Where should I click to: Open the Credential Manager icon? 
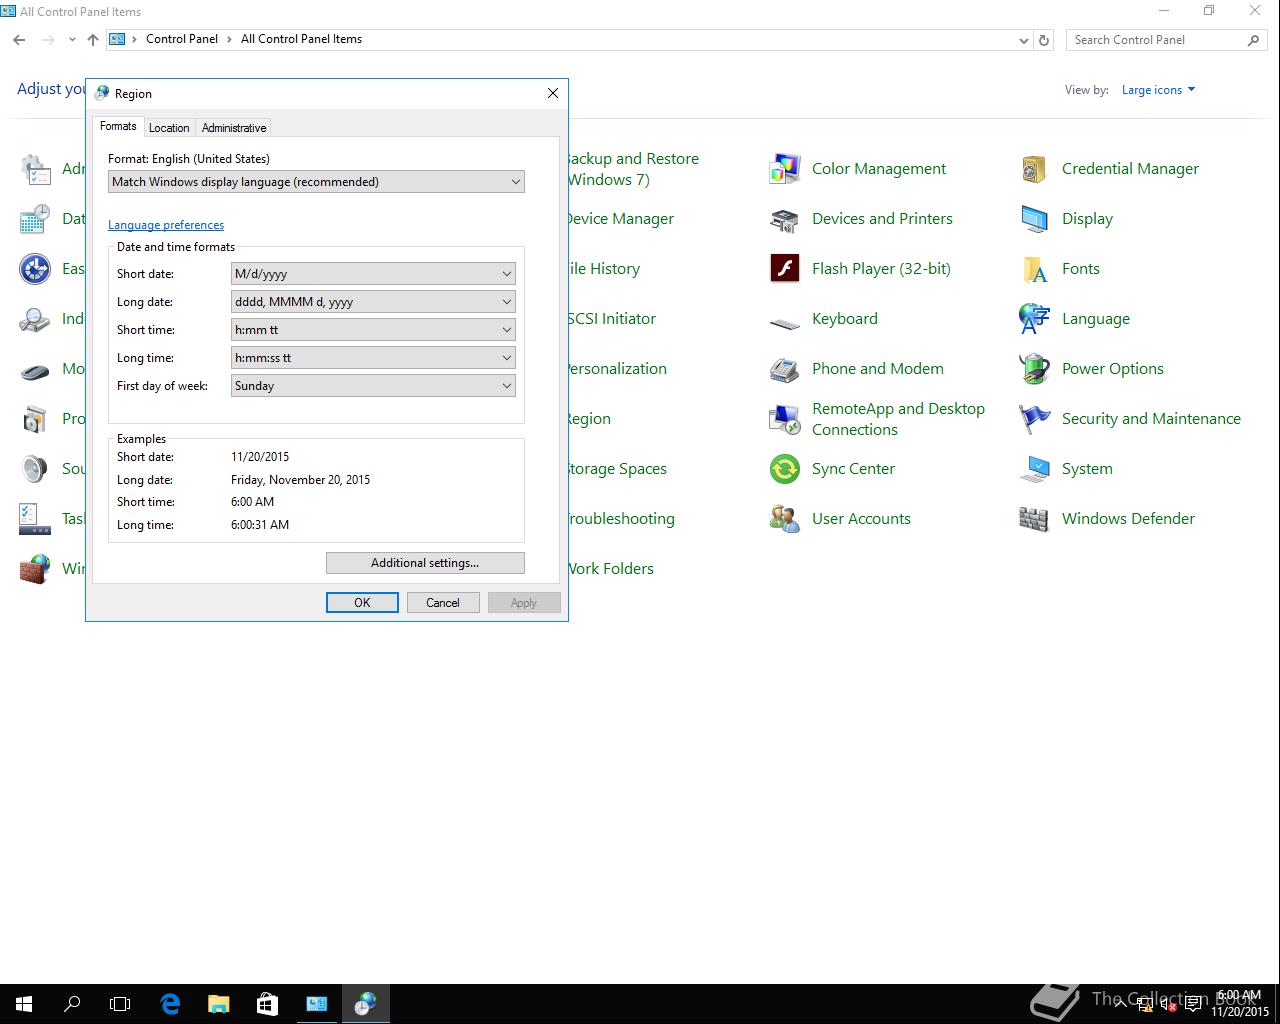point(1034,169)
